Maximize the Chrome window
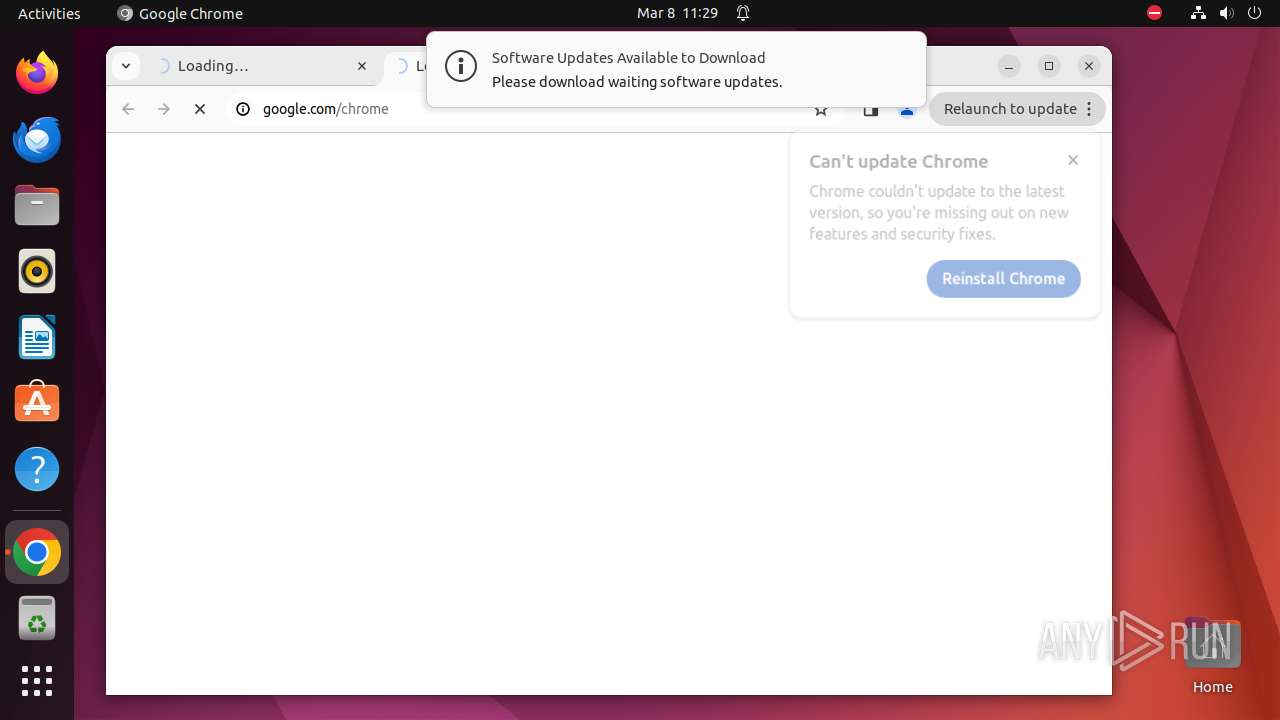Image resolution: width=1280 pixels, height=720 pixels. 1049,66
